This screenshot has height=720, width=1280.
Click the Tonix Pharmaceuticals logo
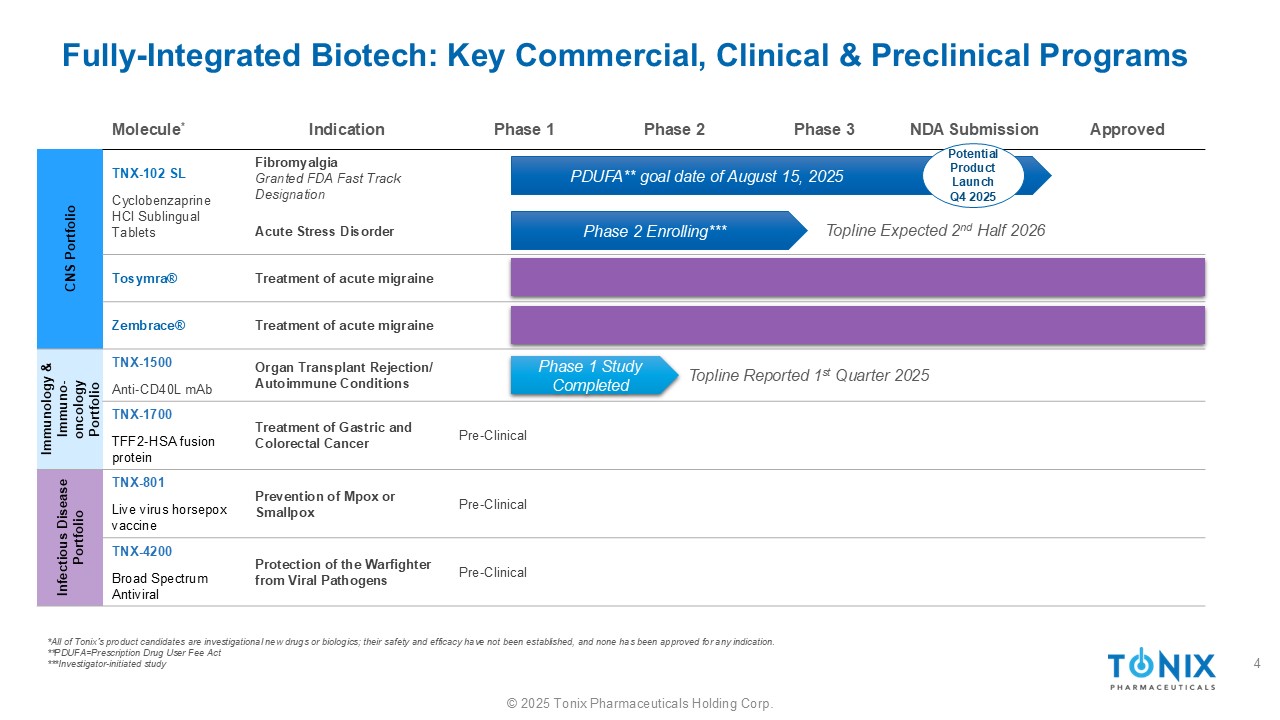(1161, 669)
